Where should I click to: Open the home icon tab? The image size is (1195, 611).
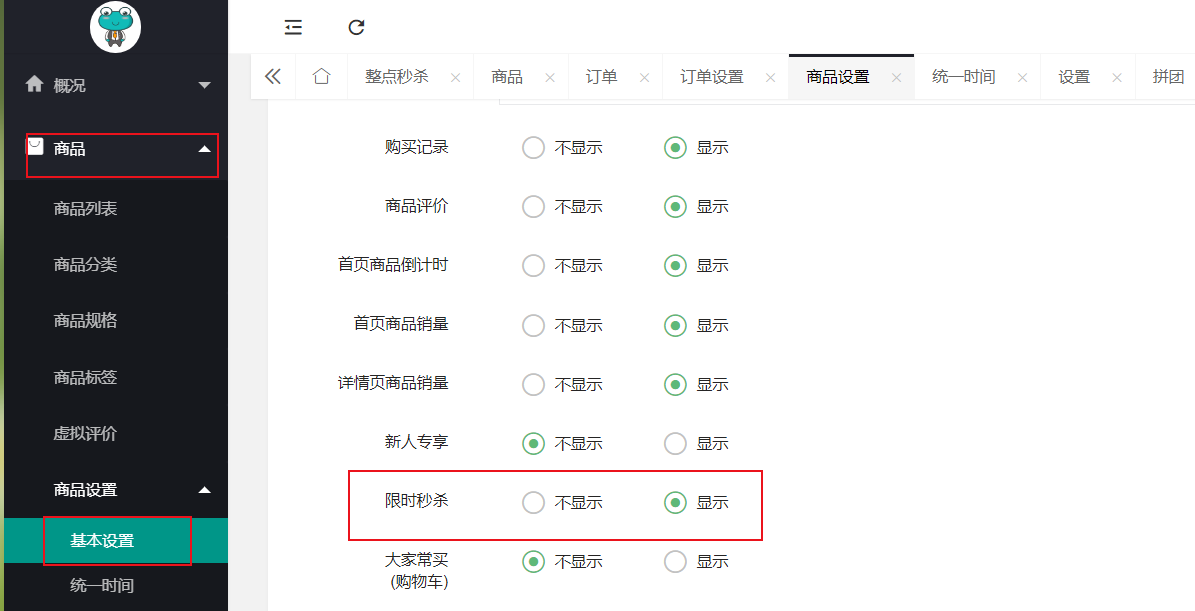point(322,76)
